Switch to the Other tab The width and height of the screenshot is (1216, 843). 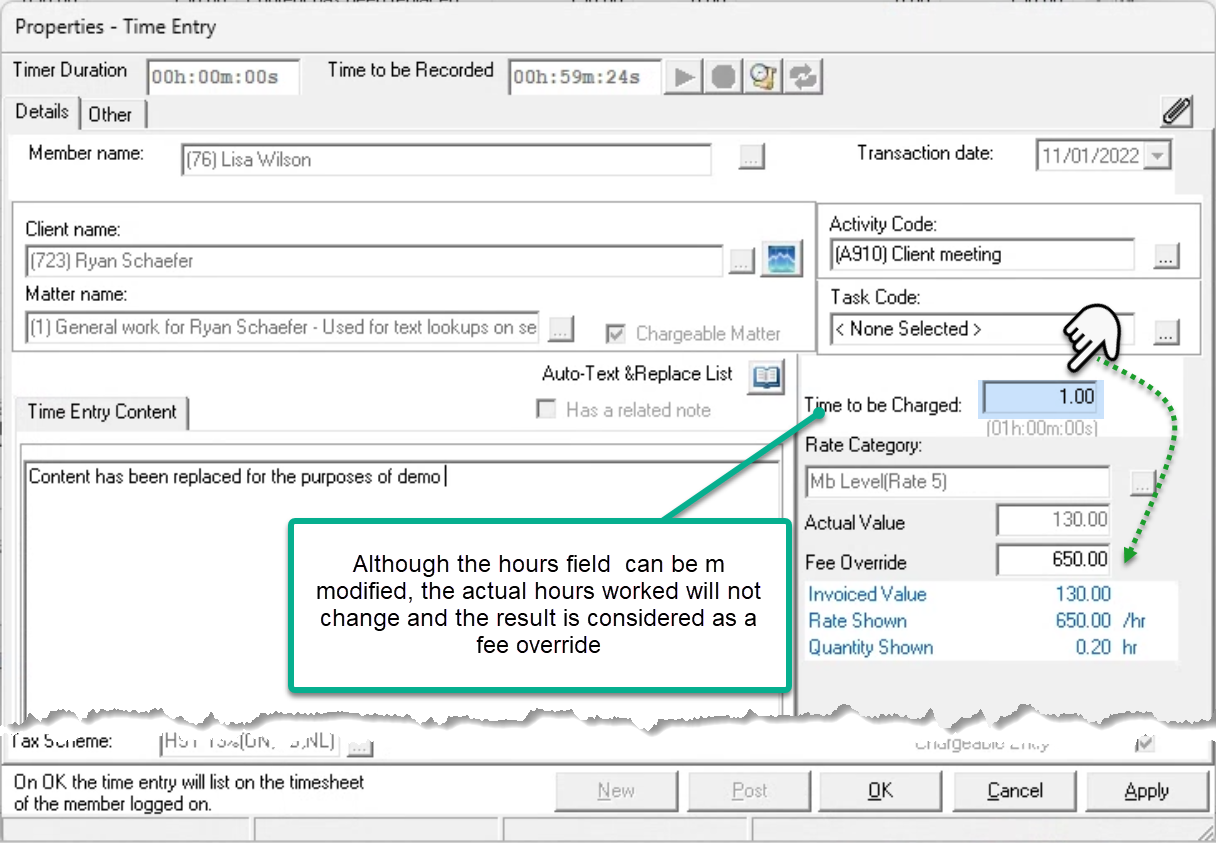[x=110, y=114]
